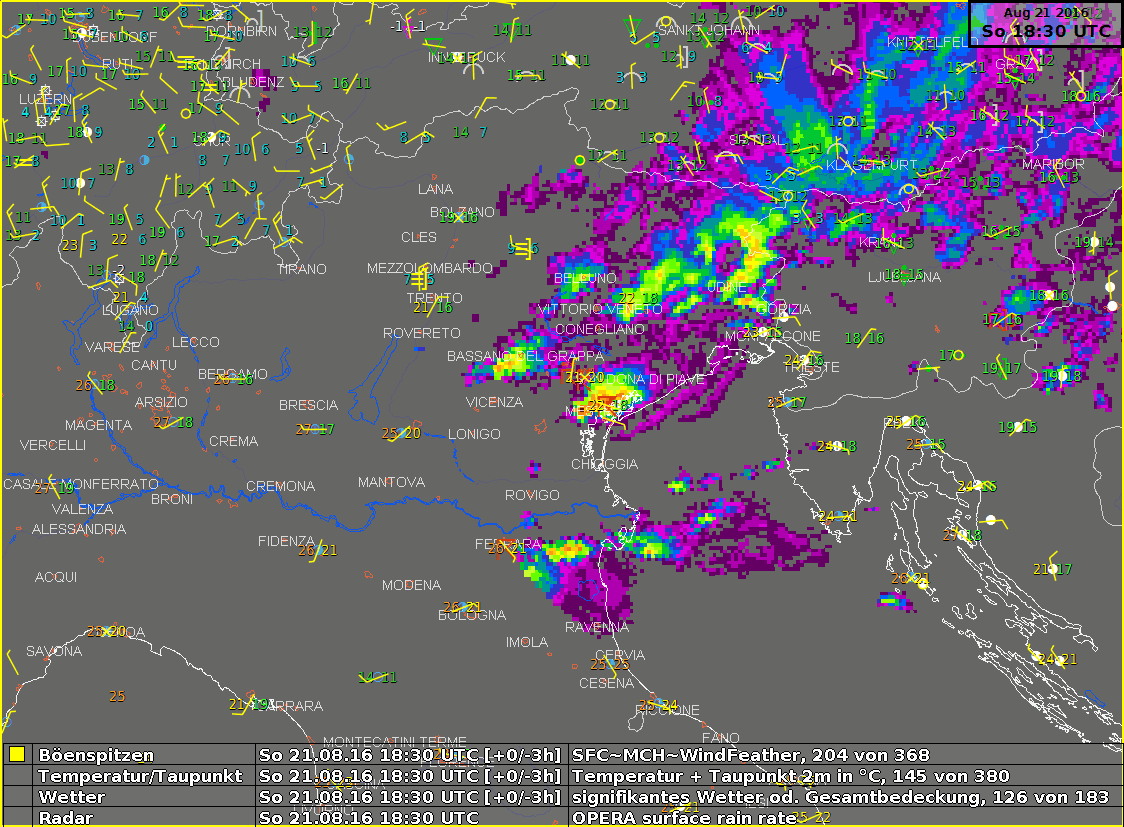The image size is (1124, 827).
Task: Click the Radar legend row label
Action: point(66,818)
